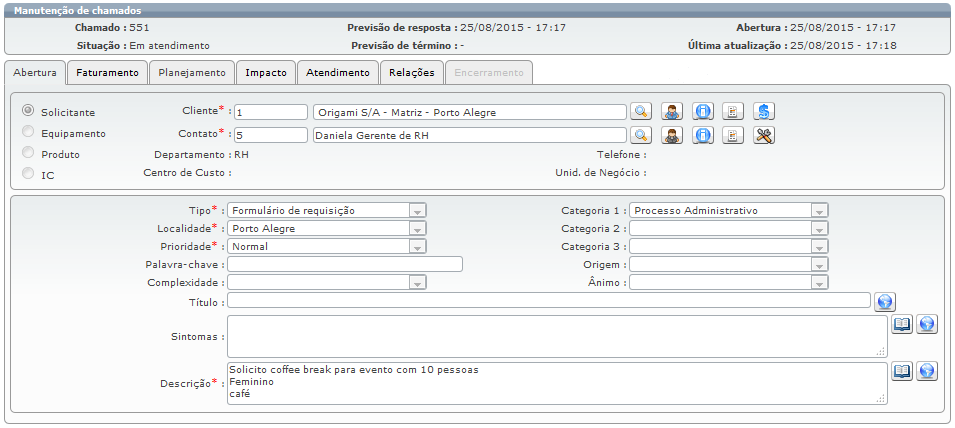The image size is (955, 428).
Task: Click the contact name field Daniela Gerente de RH
Action: coord(470,135)
